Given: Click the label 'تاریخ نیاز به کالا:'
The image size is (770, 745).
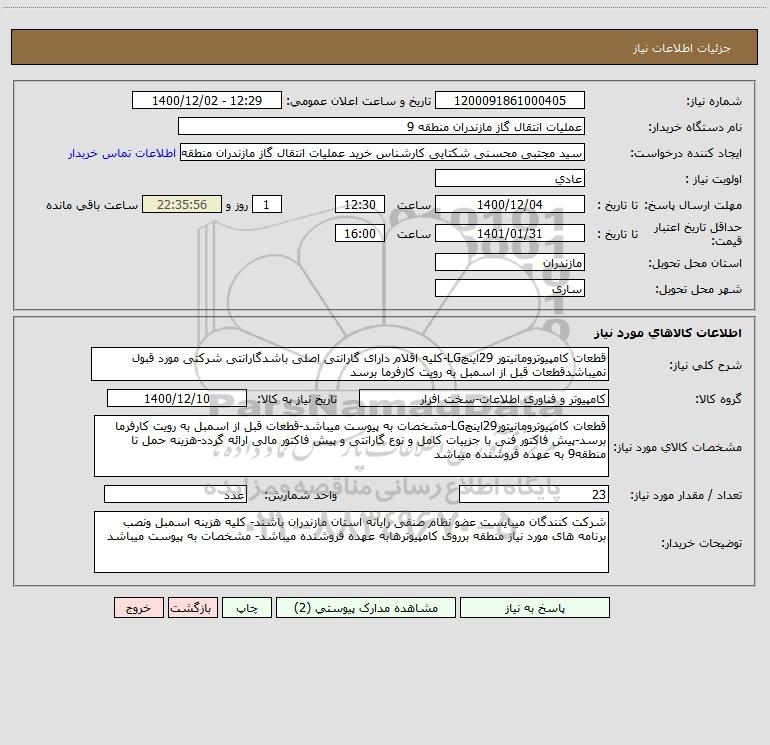Looking at the screenshot, I should point(297,399).
